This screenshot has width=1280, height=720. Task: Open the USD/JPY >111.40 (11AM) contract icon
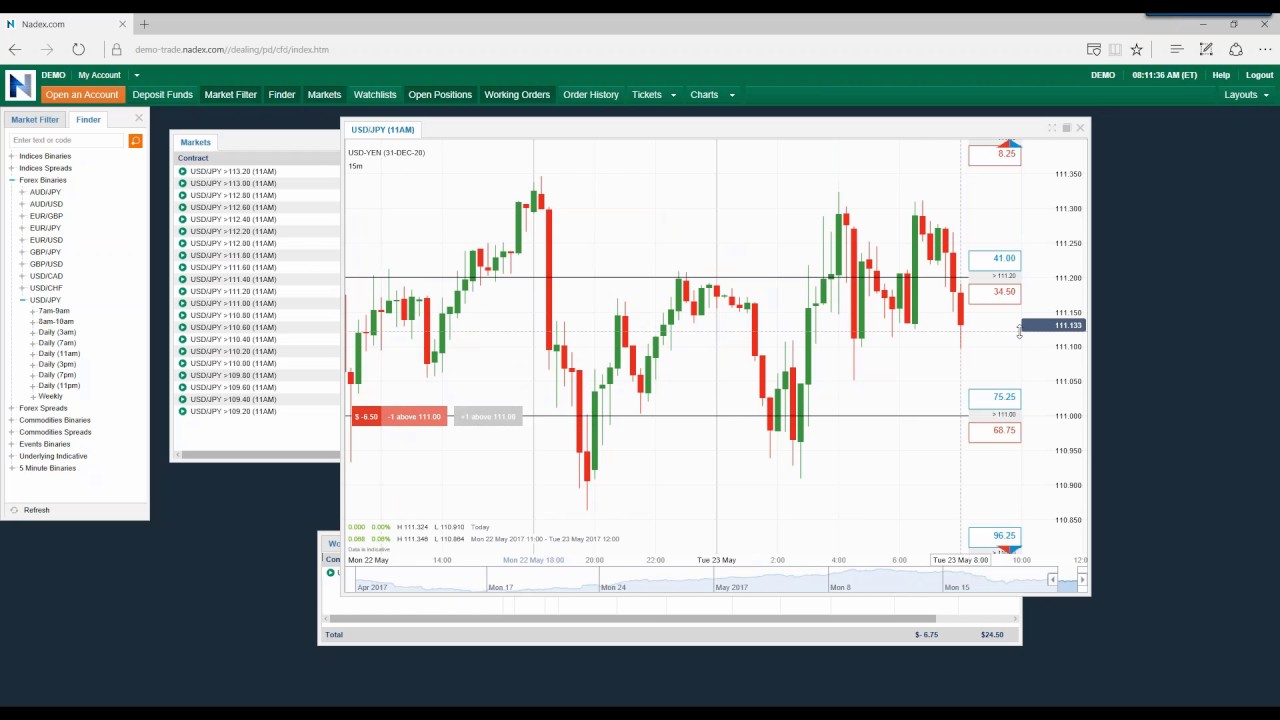tap(183, 279)
